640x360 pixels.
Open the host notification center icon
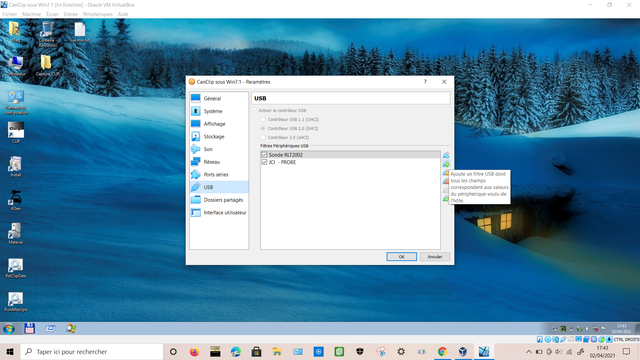point(627,351)
